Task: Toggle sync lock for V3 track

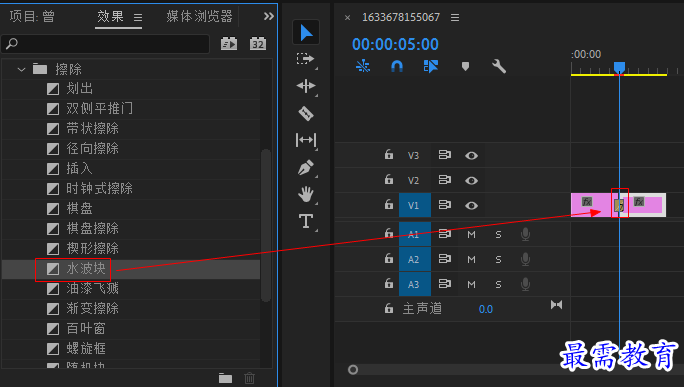Action: pyautogui.click(x=445, y=155)
